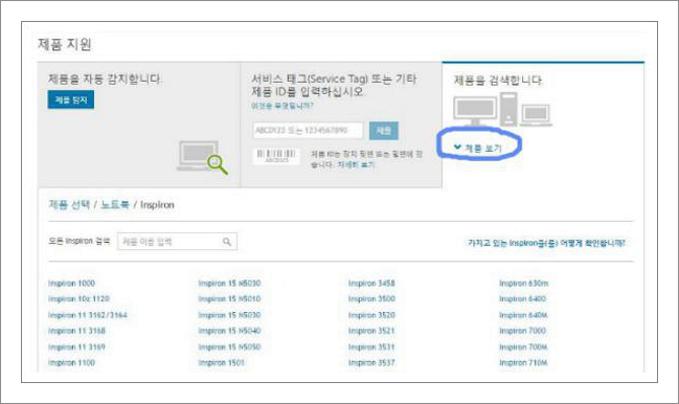
Task: Open Inspiron 10z 1120 model link
Action: point(79,299)
